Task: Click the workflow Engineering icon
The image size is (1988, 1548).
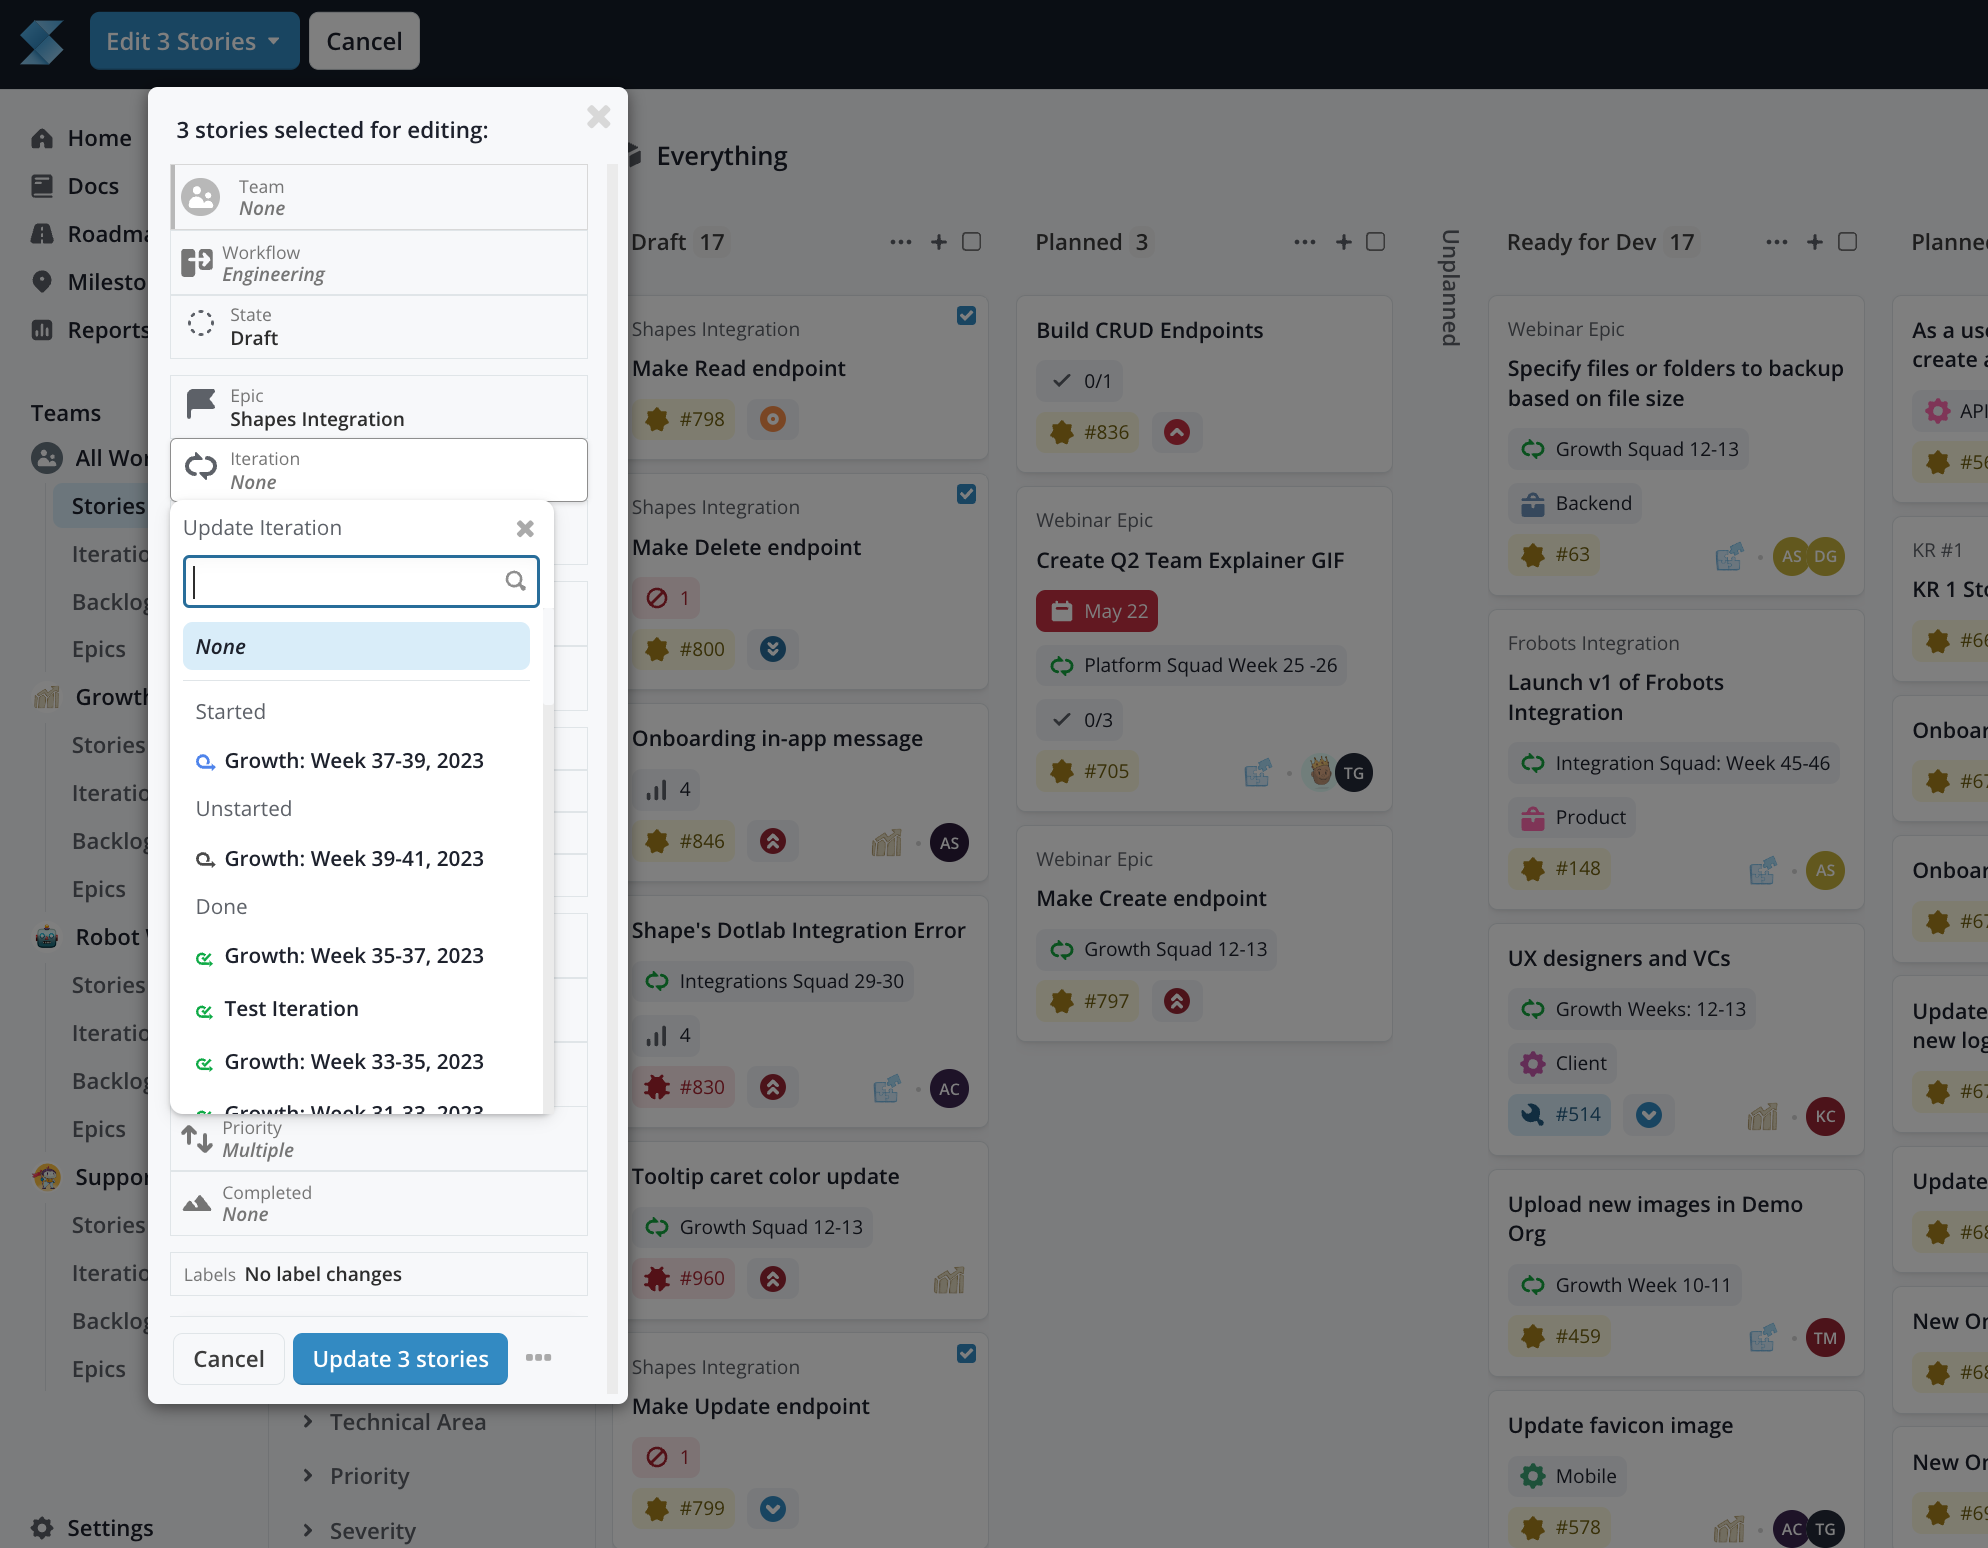Action: tap(198, 261)
